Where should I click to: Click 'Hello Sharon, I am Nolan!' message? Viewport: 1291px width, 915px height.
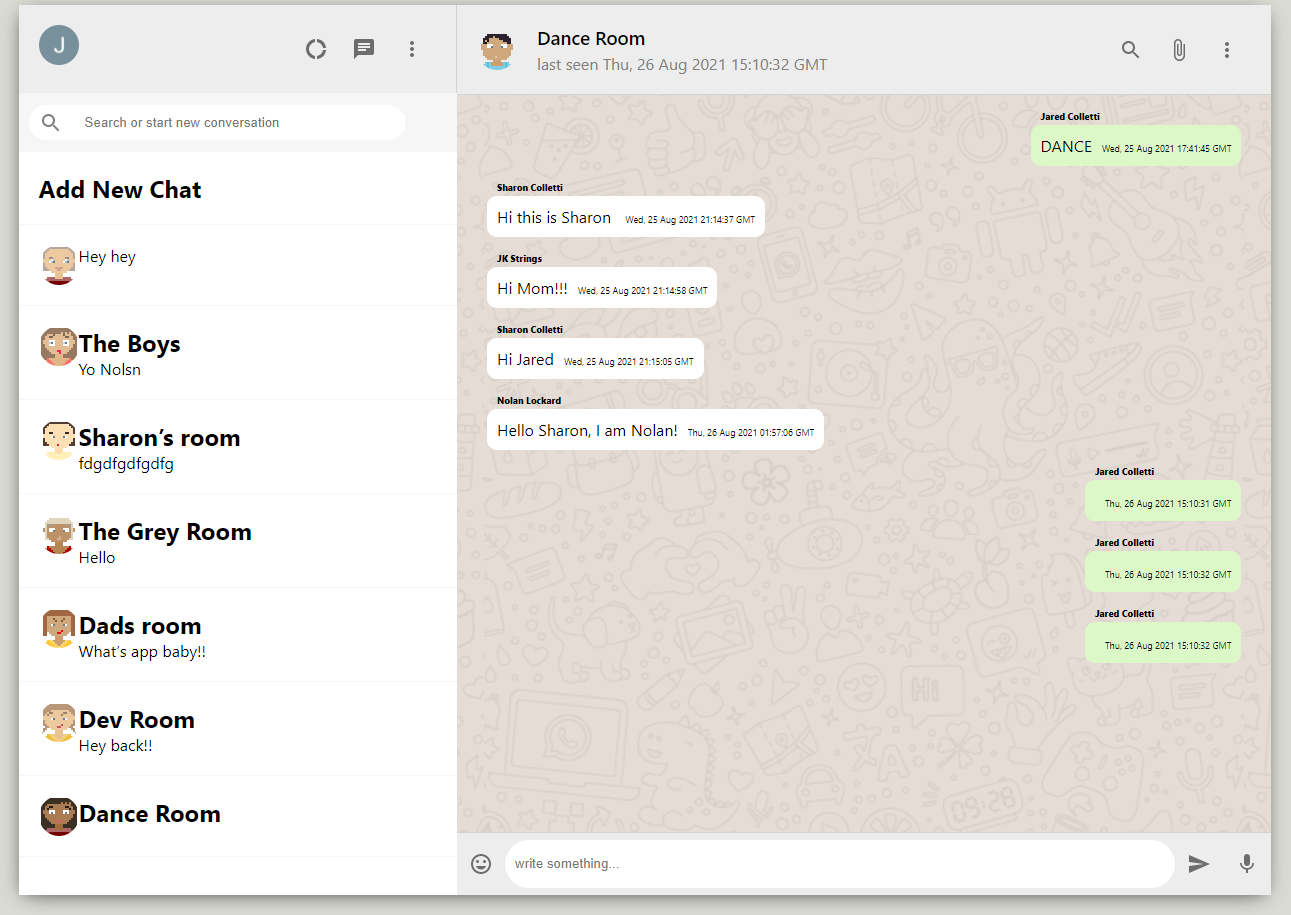(655, 430)
